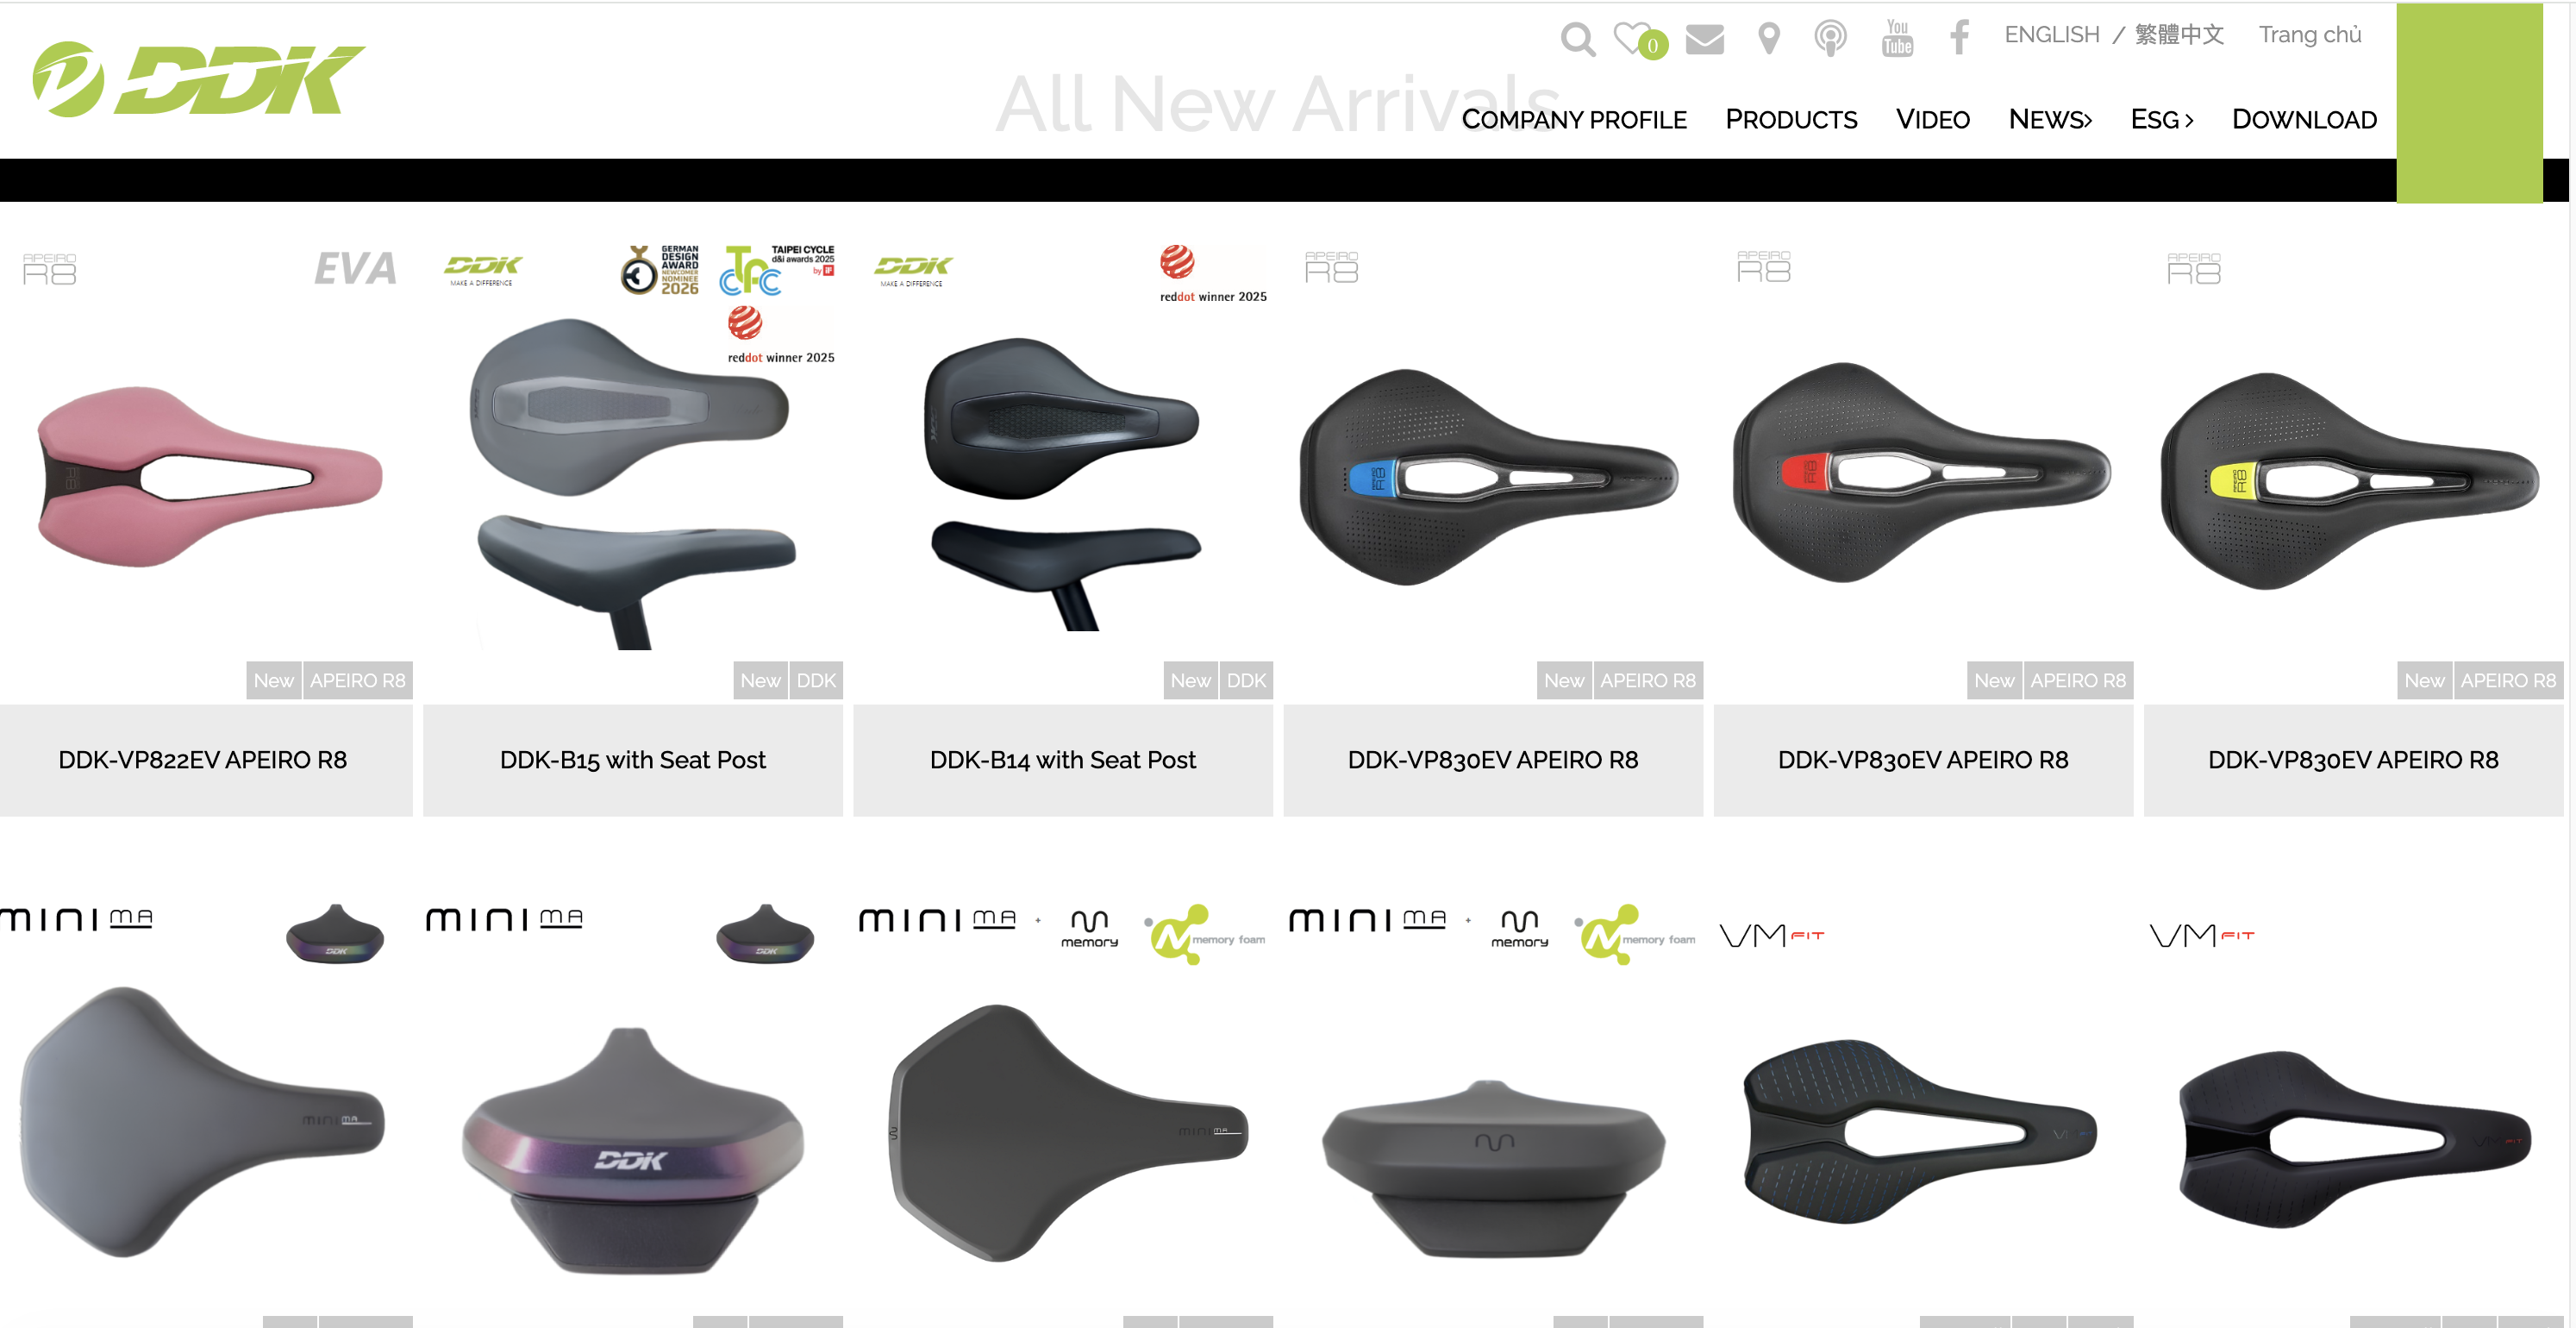
Task: Click the New tag on the DDK-B14 card
Action: 1191,681
